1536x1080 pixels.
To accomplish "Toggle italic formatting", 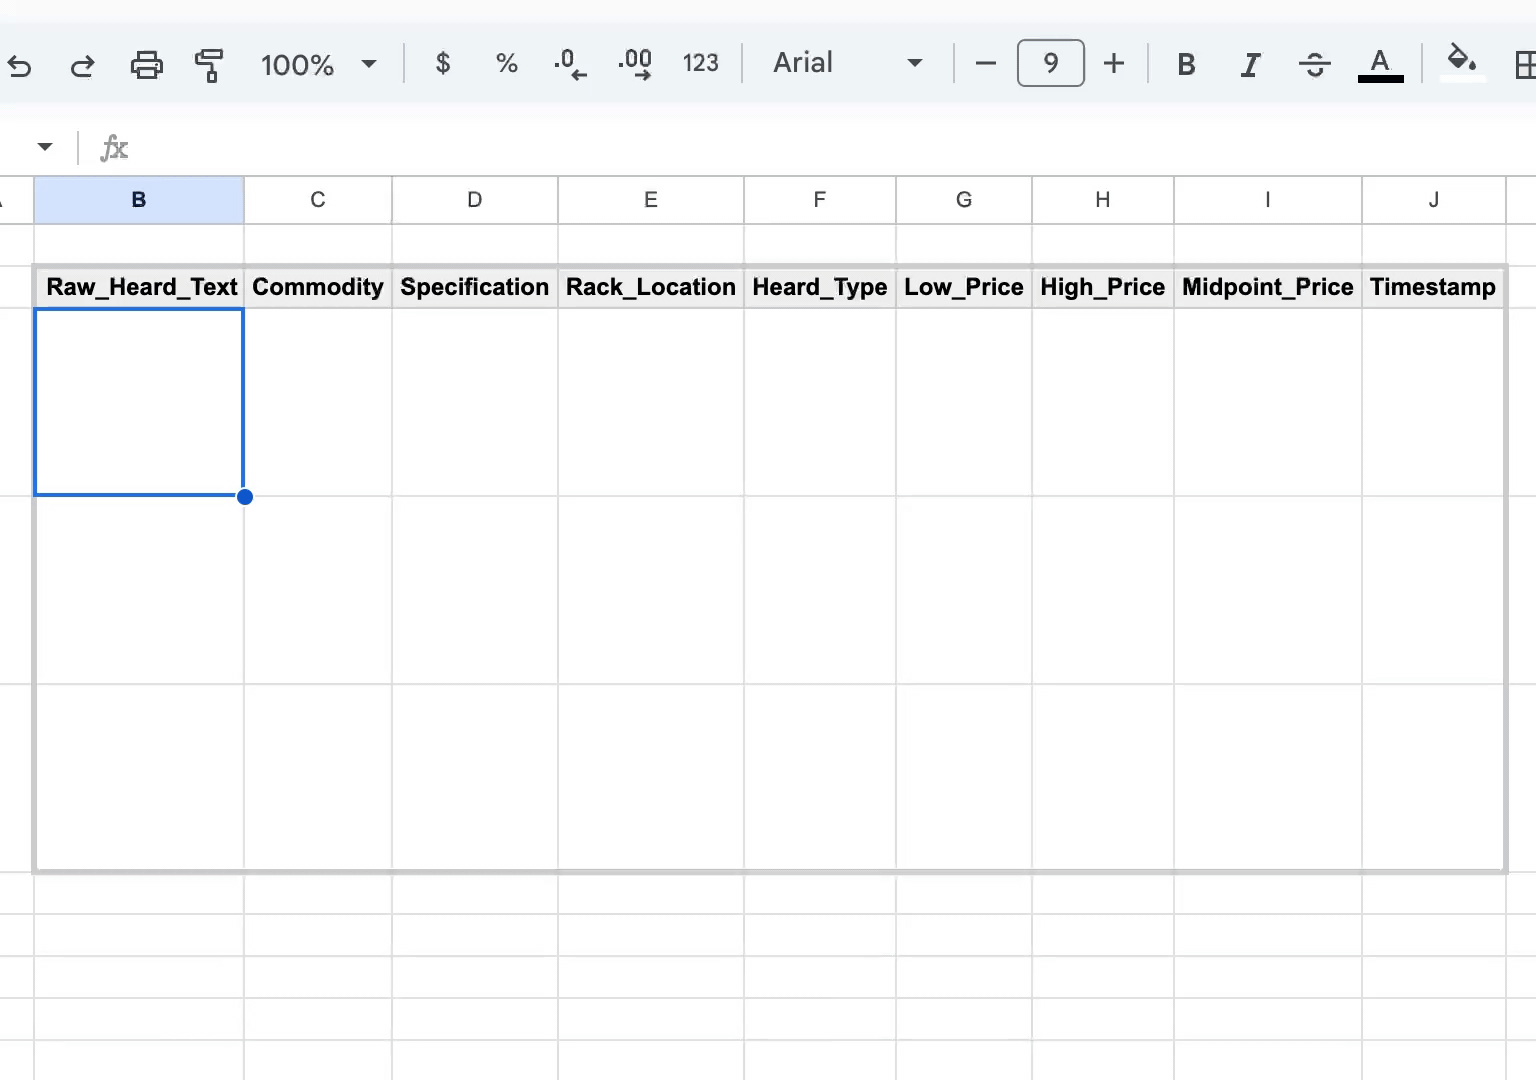I will click(1250, 65).
